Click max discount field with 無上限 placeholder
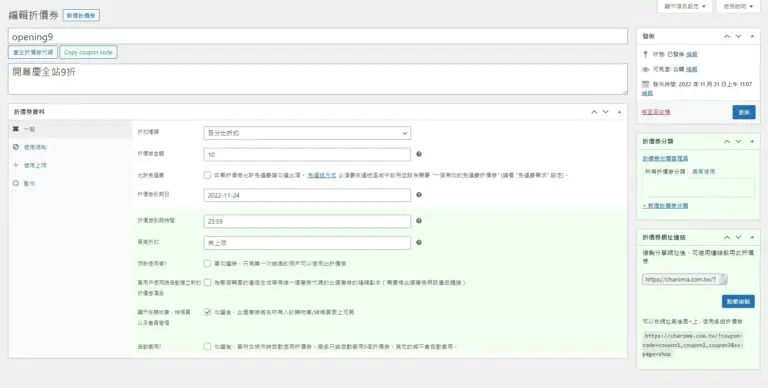Screen dimensions: 768x388 click(x=307, y=242)
